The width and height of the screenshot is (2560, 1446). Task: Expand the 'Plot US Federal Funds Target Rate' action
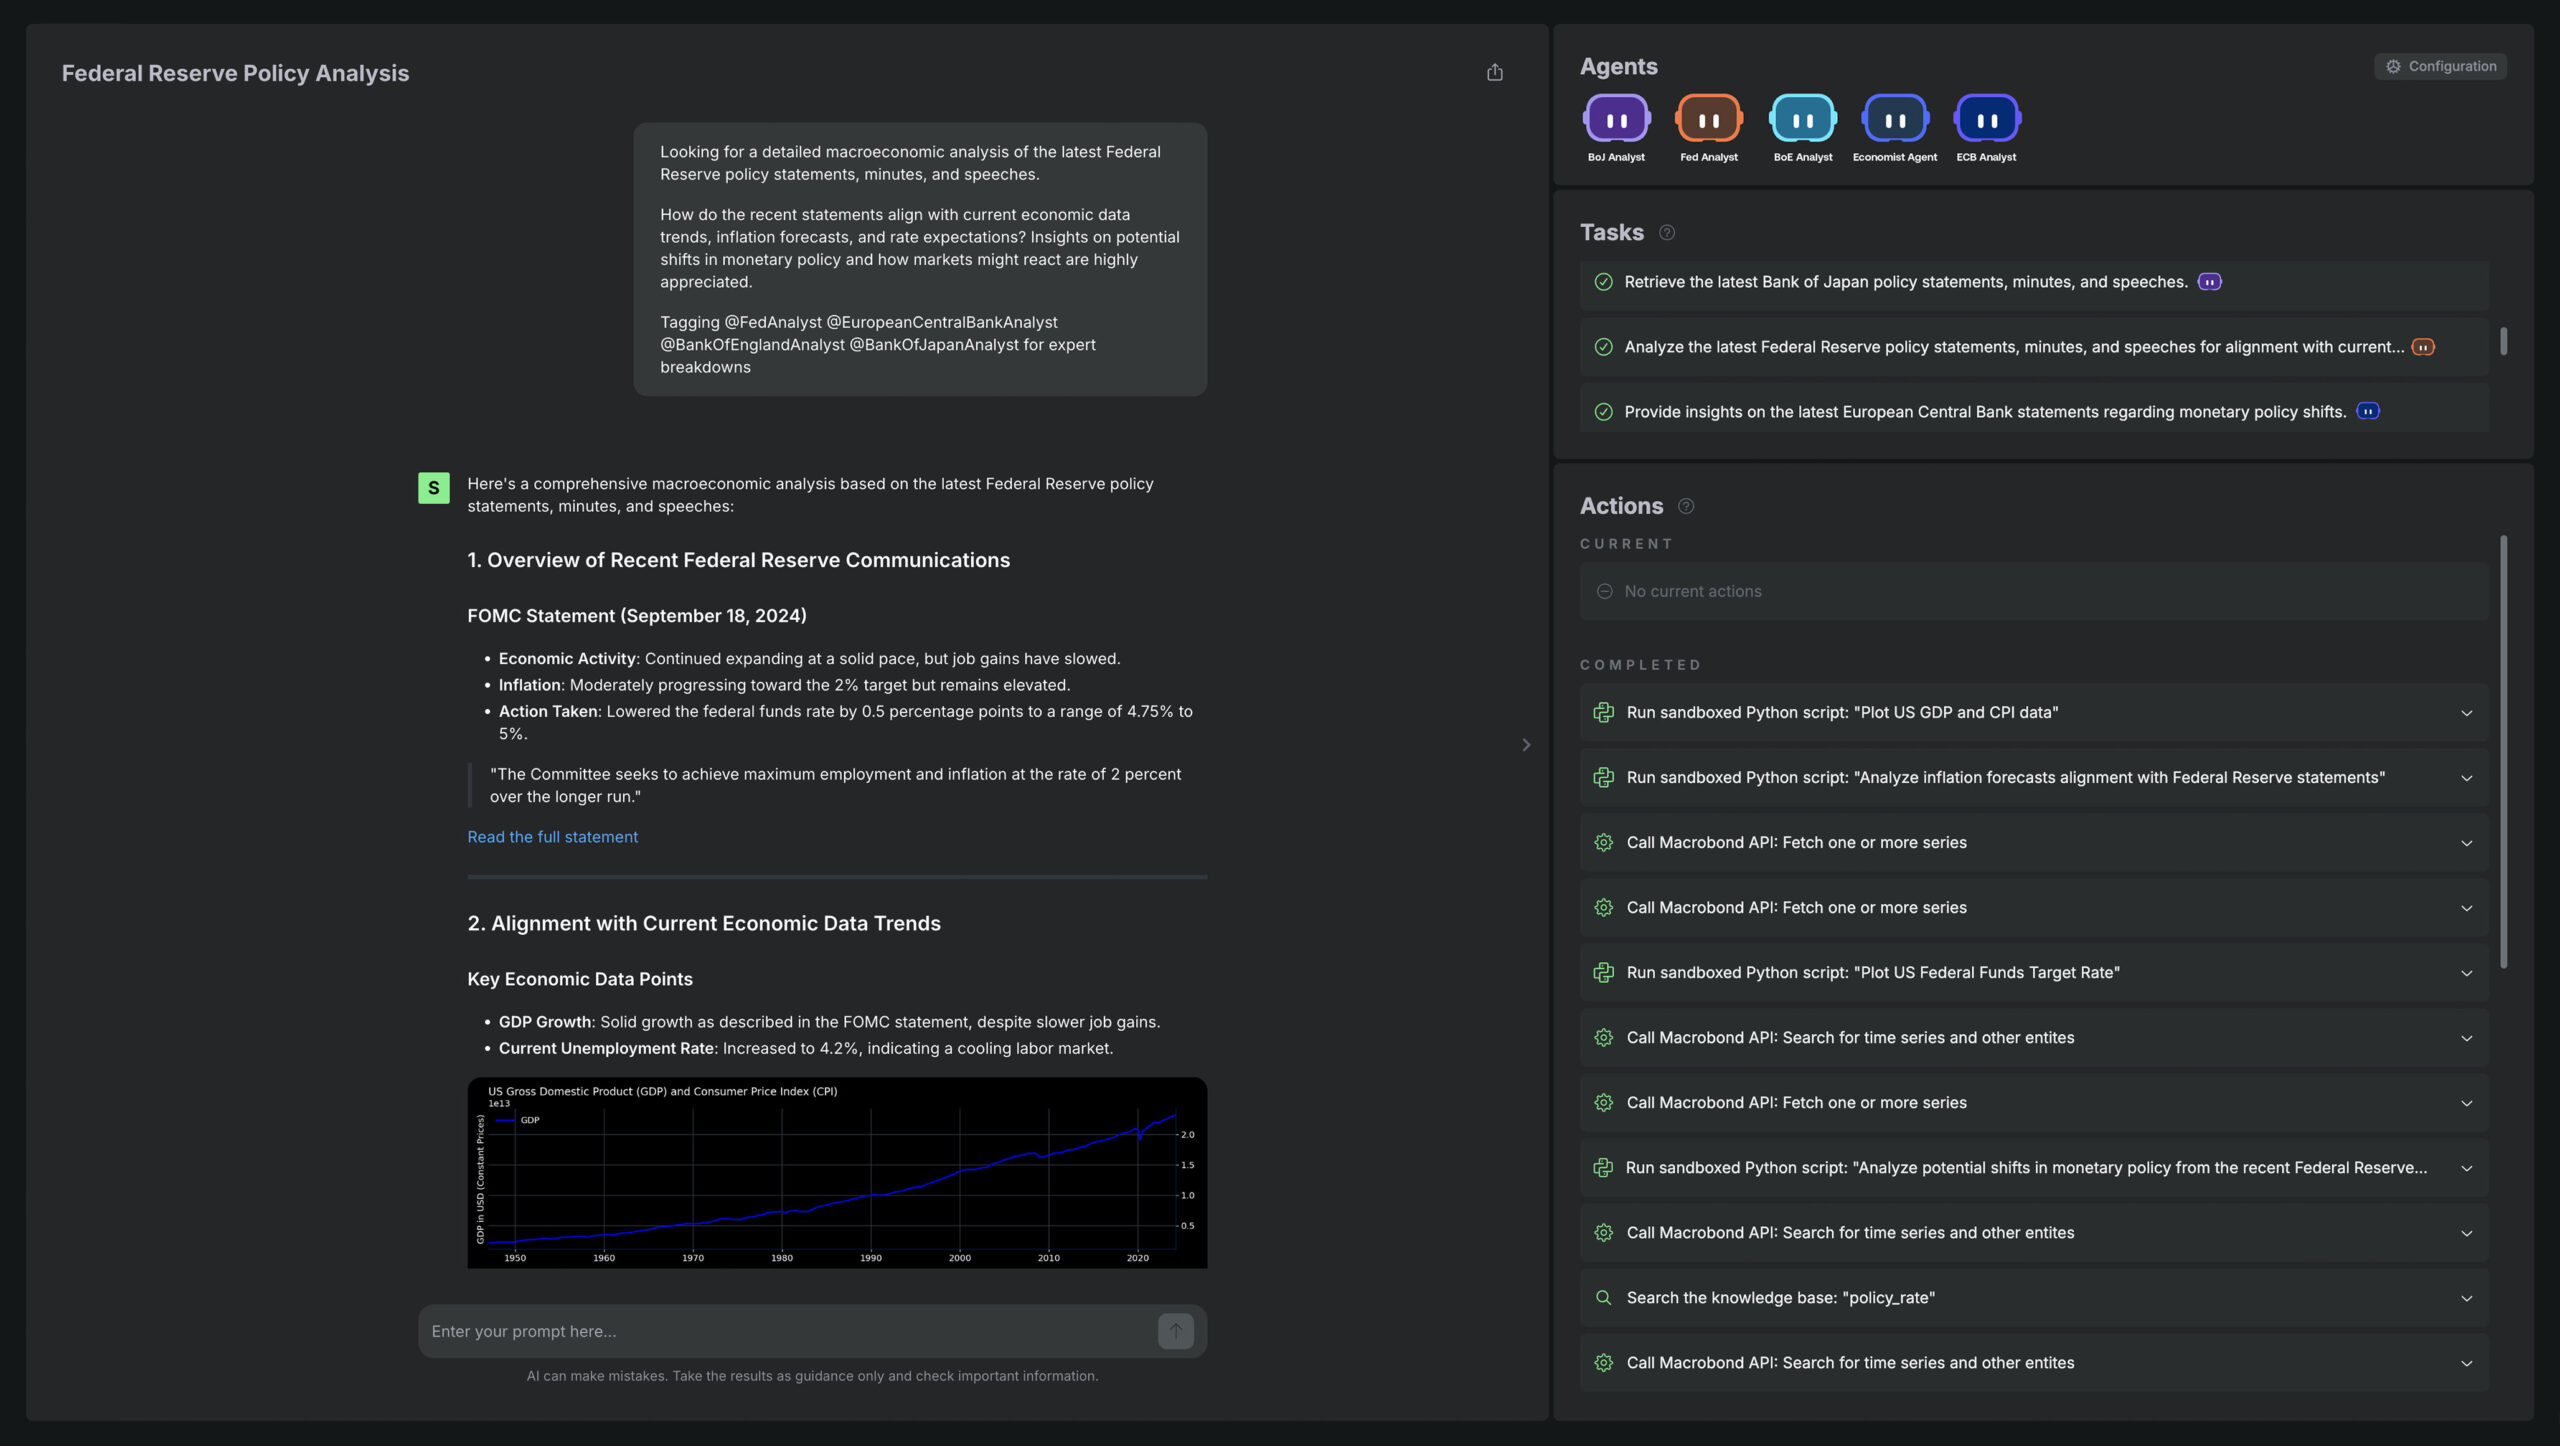pos(2466,973)
